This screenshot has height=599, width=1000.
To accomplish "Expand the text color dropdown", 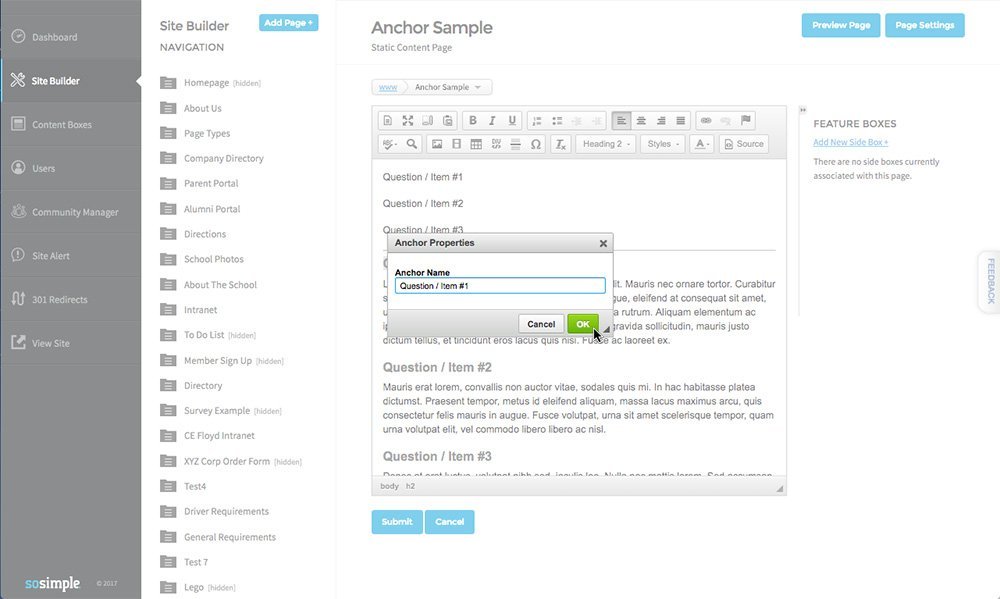I will click(x=702, y=144).
